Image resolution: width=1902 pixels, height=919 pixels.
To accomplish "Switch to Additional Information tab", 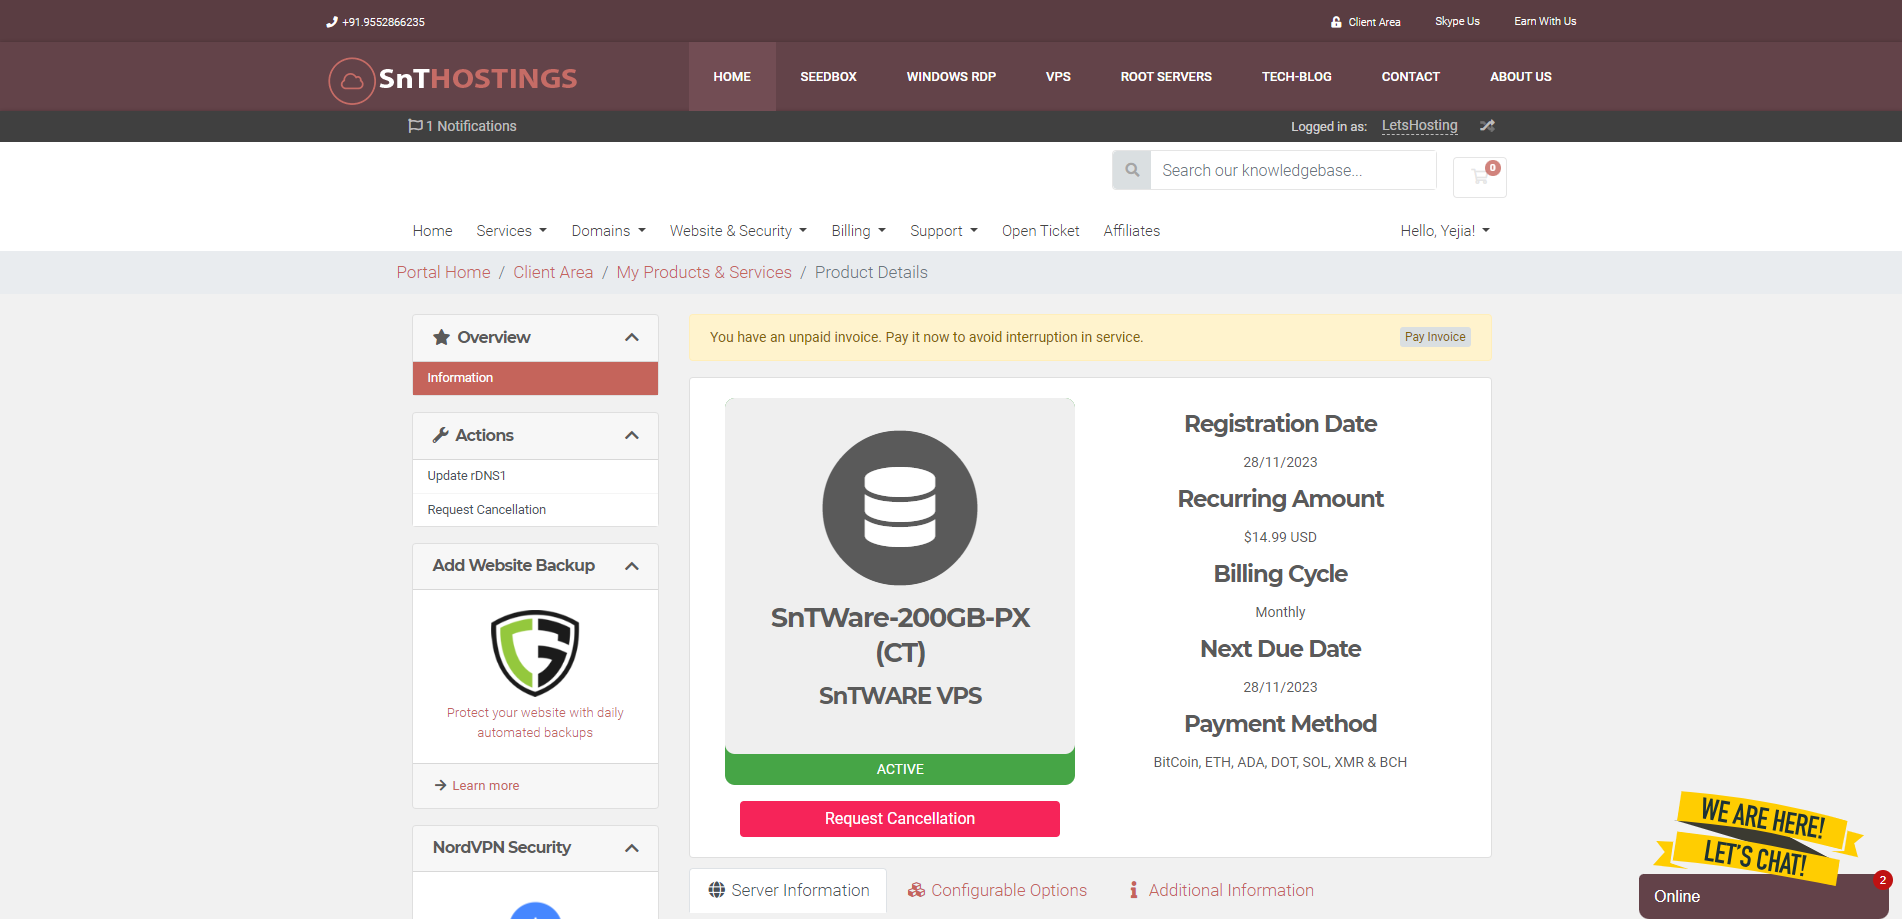I will pyautogui.click(x=1221, y=890).
